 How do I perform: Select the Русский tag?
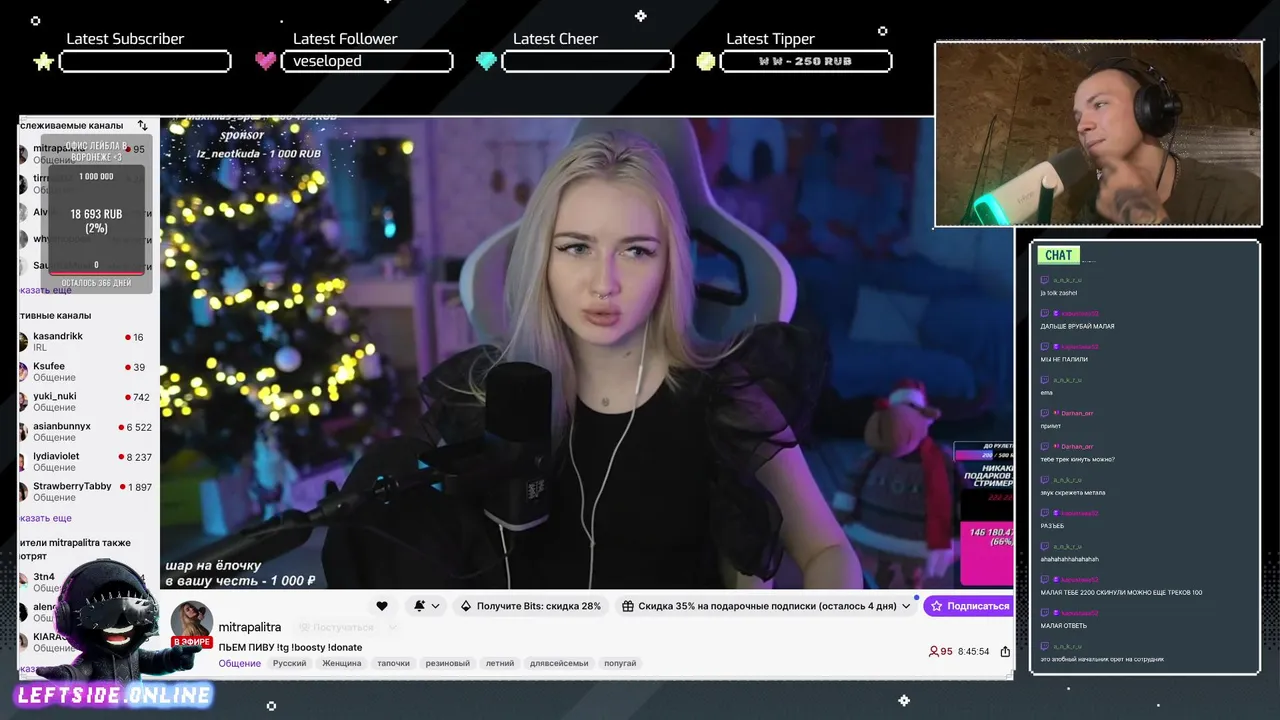point(290,663)
